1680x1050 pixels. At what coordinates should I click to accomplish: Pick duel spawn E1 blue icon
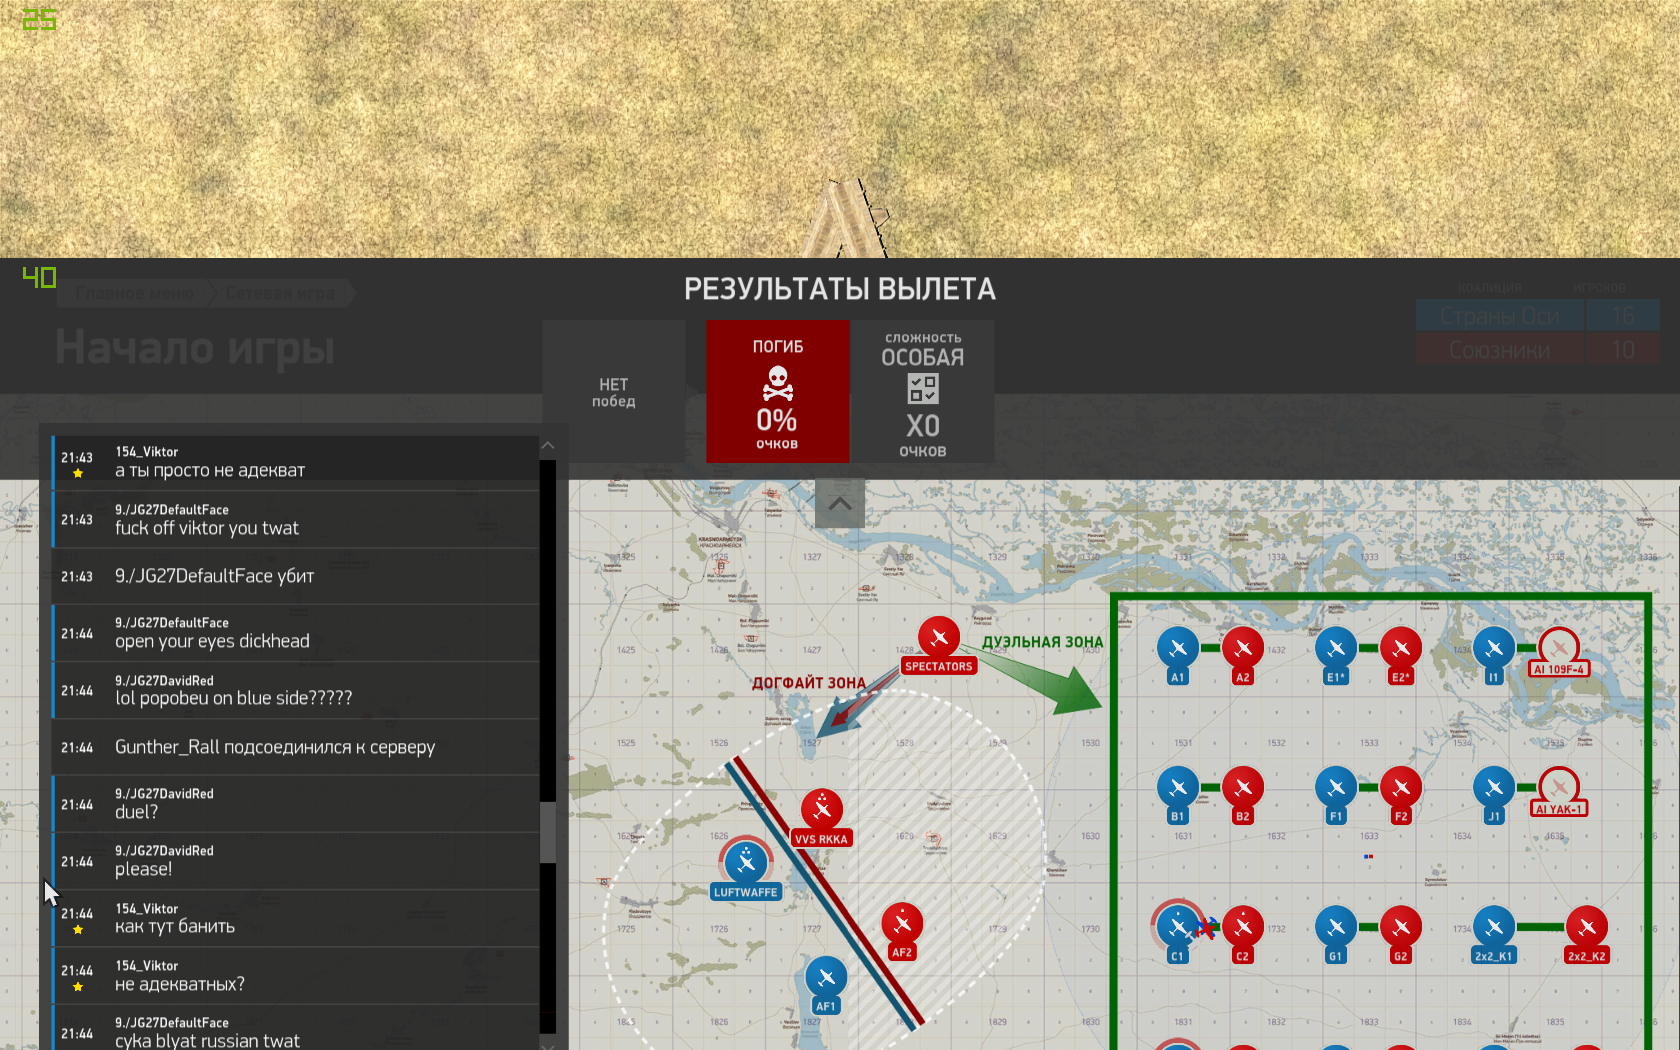coord(1336,649)
